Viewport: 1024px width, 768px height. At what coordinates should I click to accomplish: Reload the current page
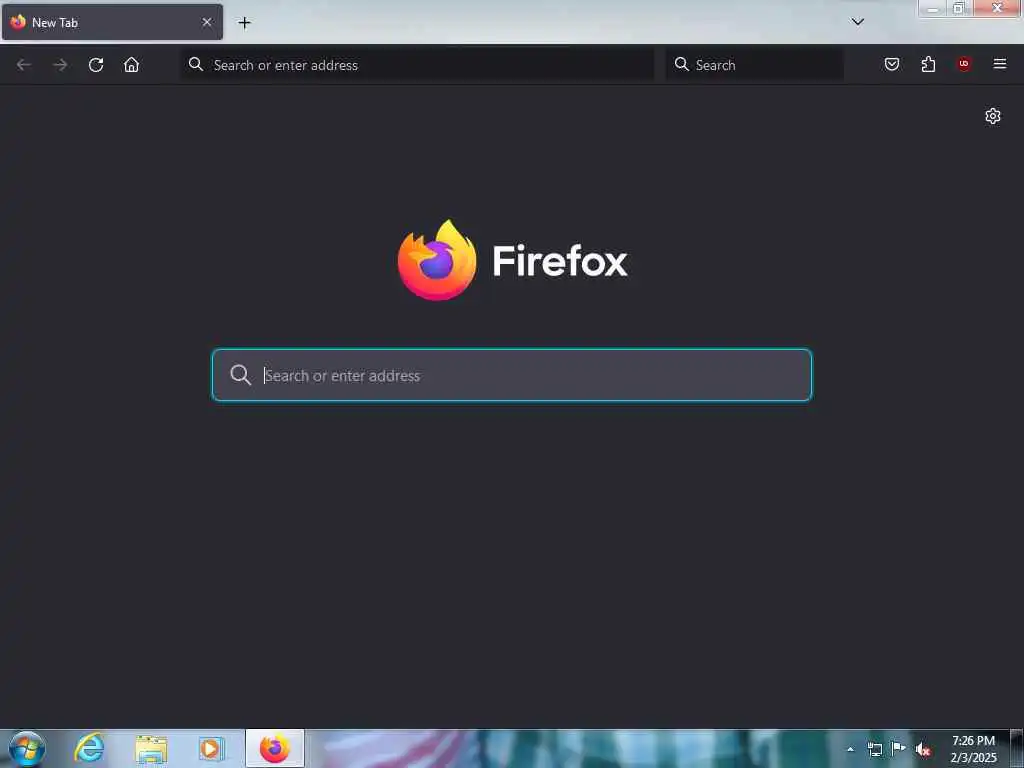tap(96, 65)
